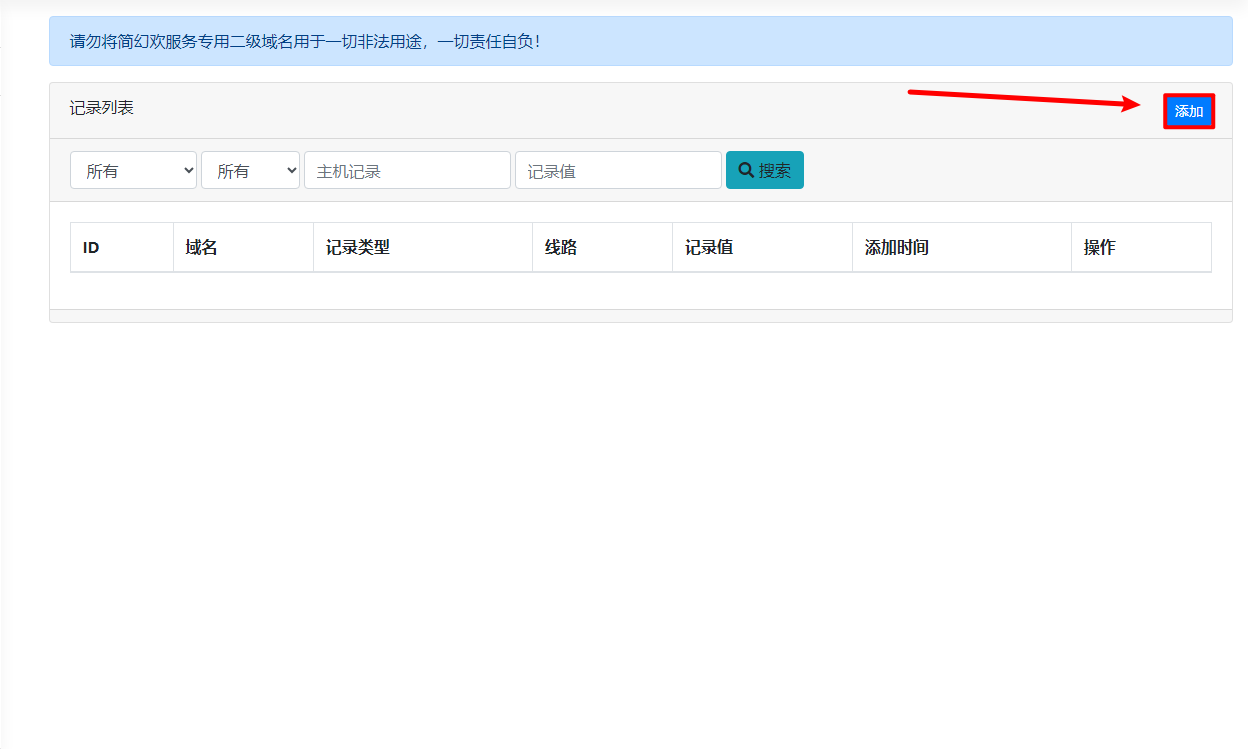Click the 记录列表 panel title
This screenshot has width=1248, height=749.
101,108
